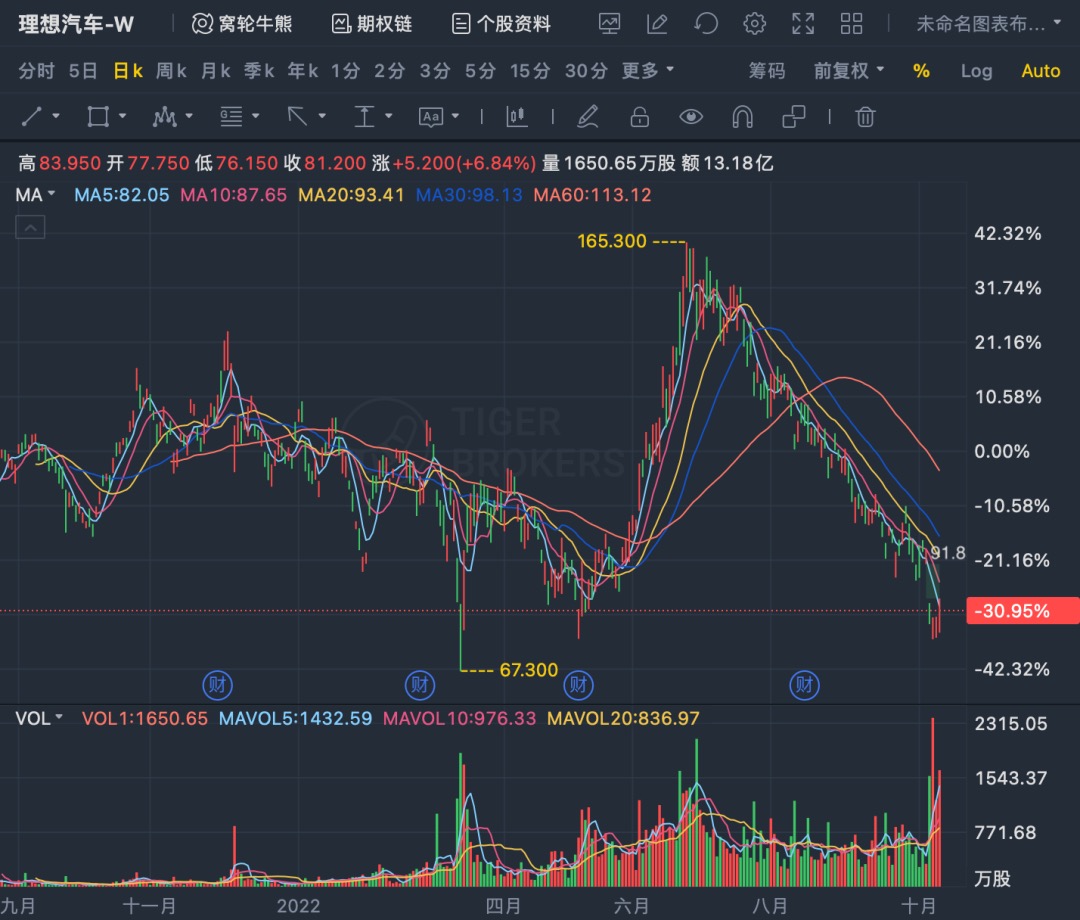
Task: Open 个股资料 stock profile
Action: pyautogui.click(x=502, y=23)
